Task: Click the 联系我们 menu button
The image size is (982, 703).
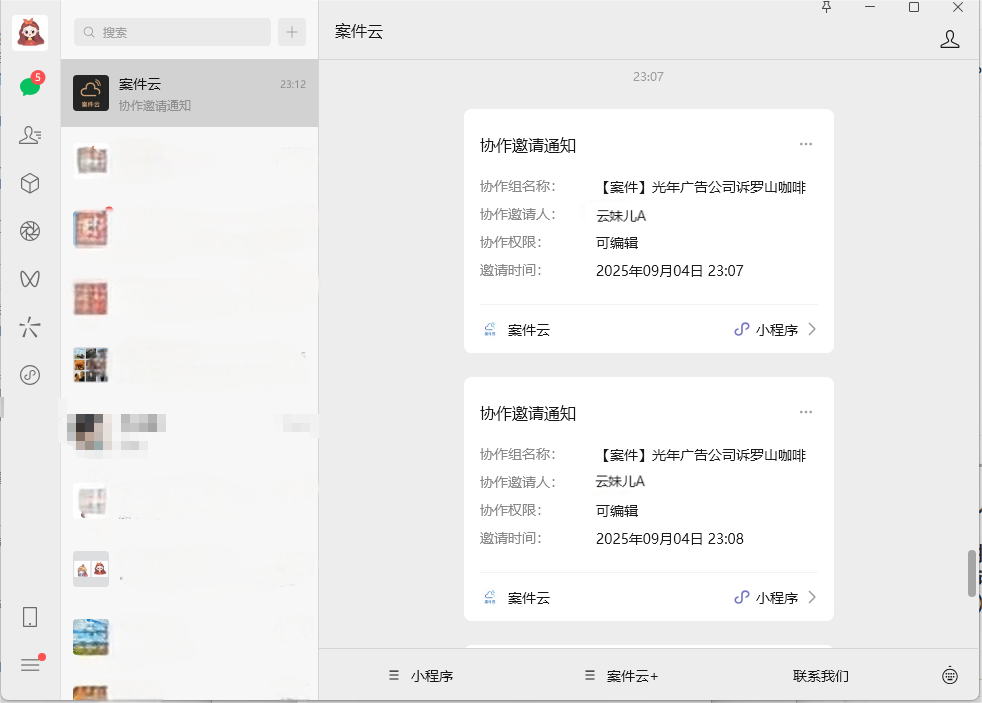Action: click(820, 676)
